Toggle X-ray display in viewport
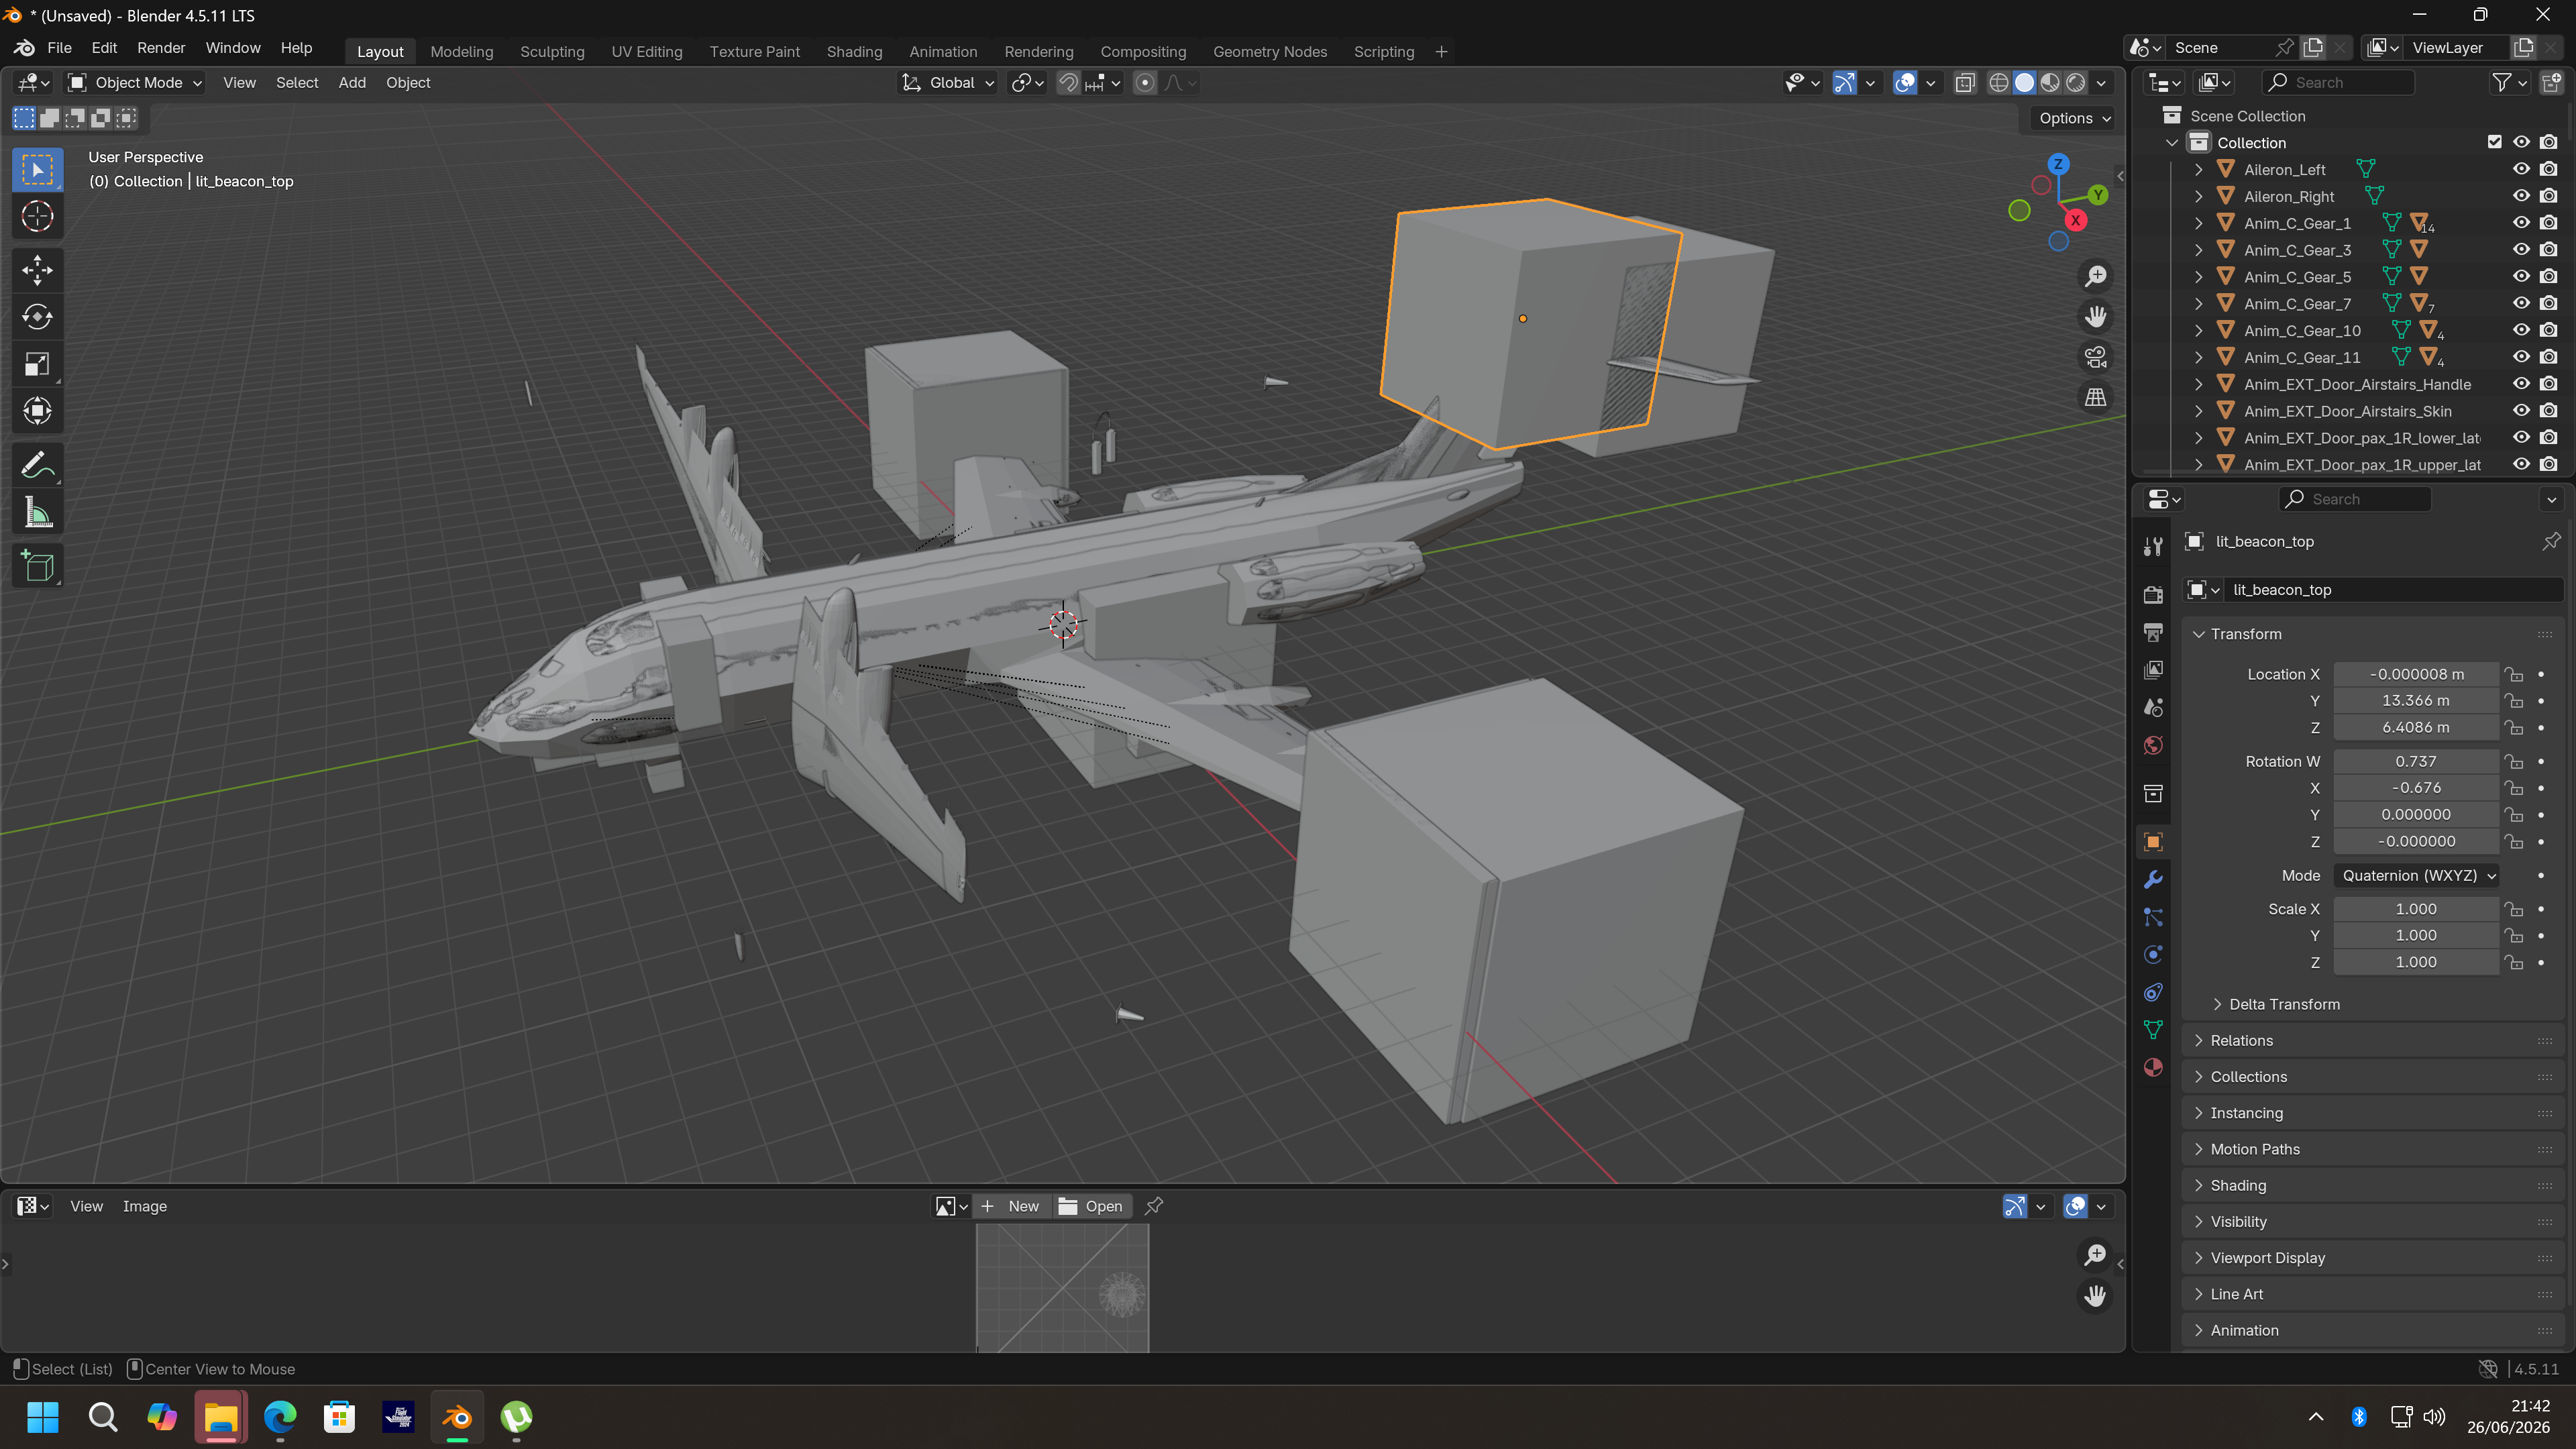The image size is (2576, 1449). (x=1965, y=83)
